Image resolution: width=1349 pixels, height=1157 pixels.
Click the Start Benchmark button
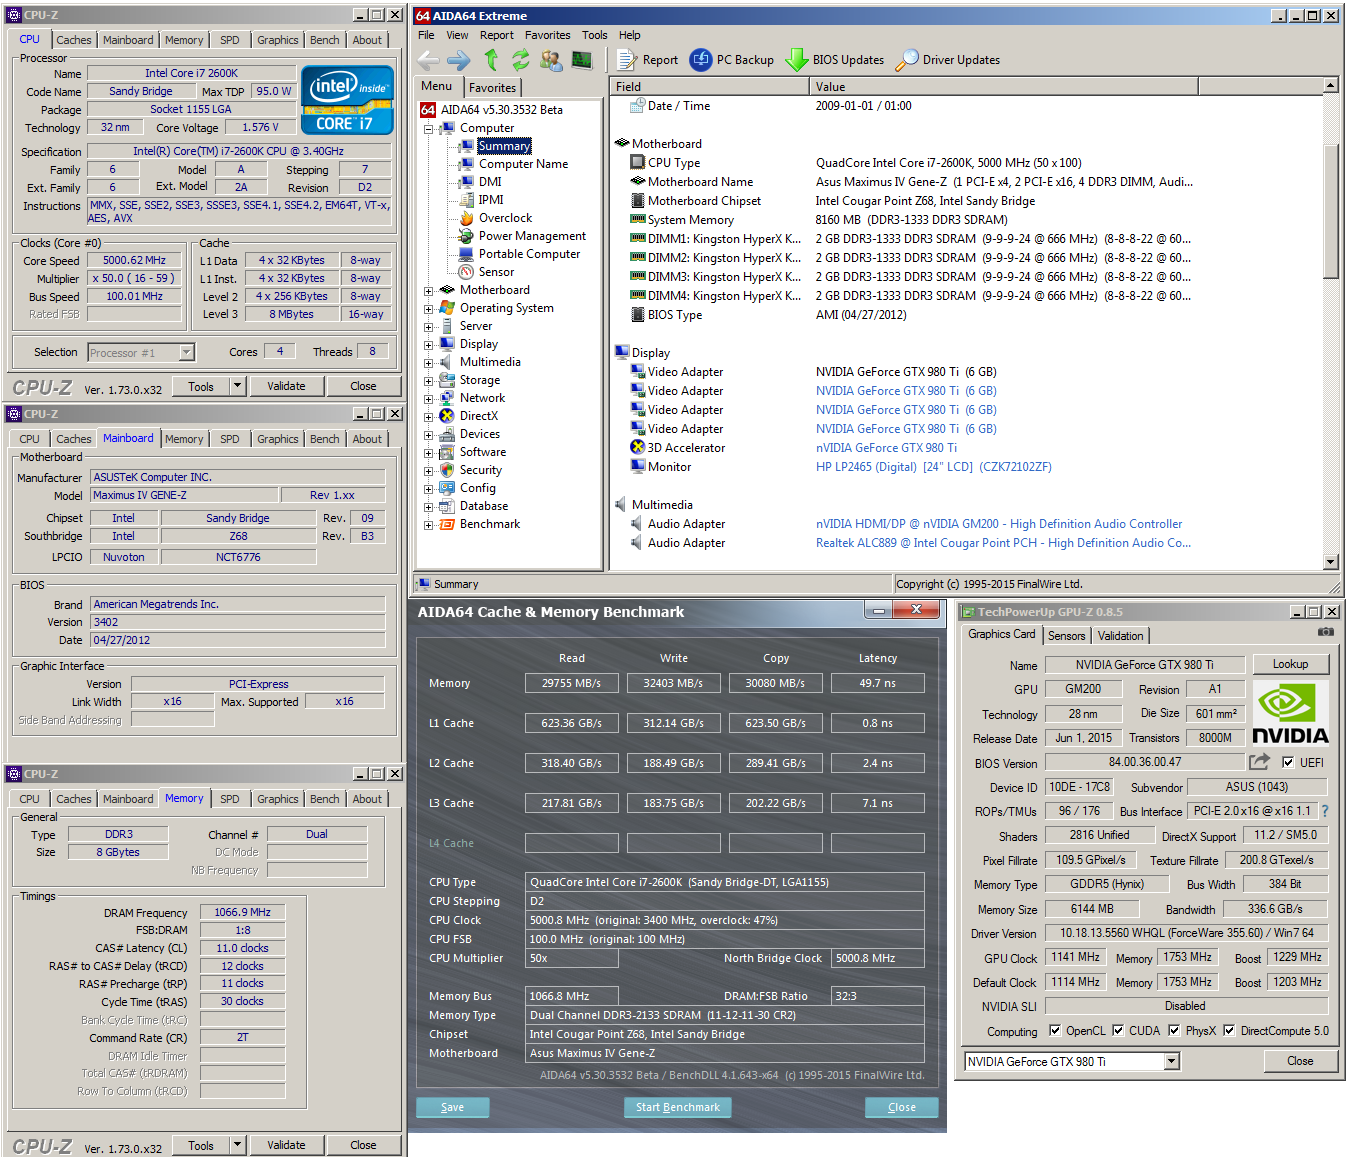677,1107
